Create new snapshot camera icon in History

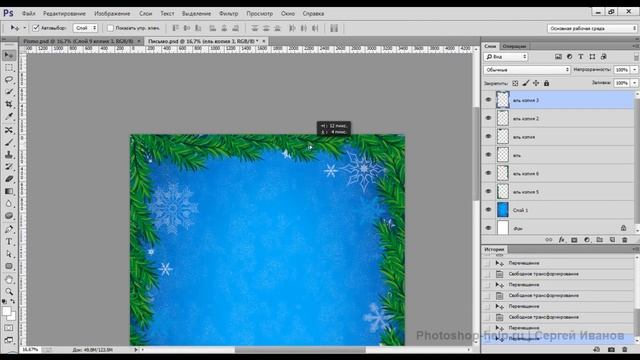[611, 350]
